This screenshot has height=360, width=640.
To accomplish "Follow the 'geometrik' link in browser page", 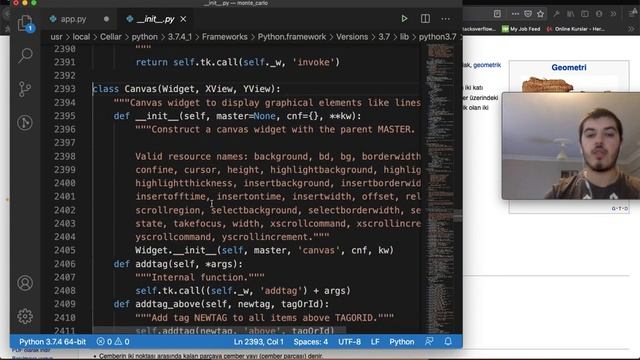I will pos(487,65).
